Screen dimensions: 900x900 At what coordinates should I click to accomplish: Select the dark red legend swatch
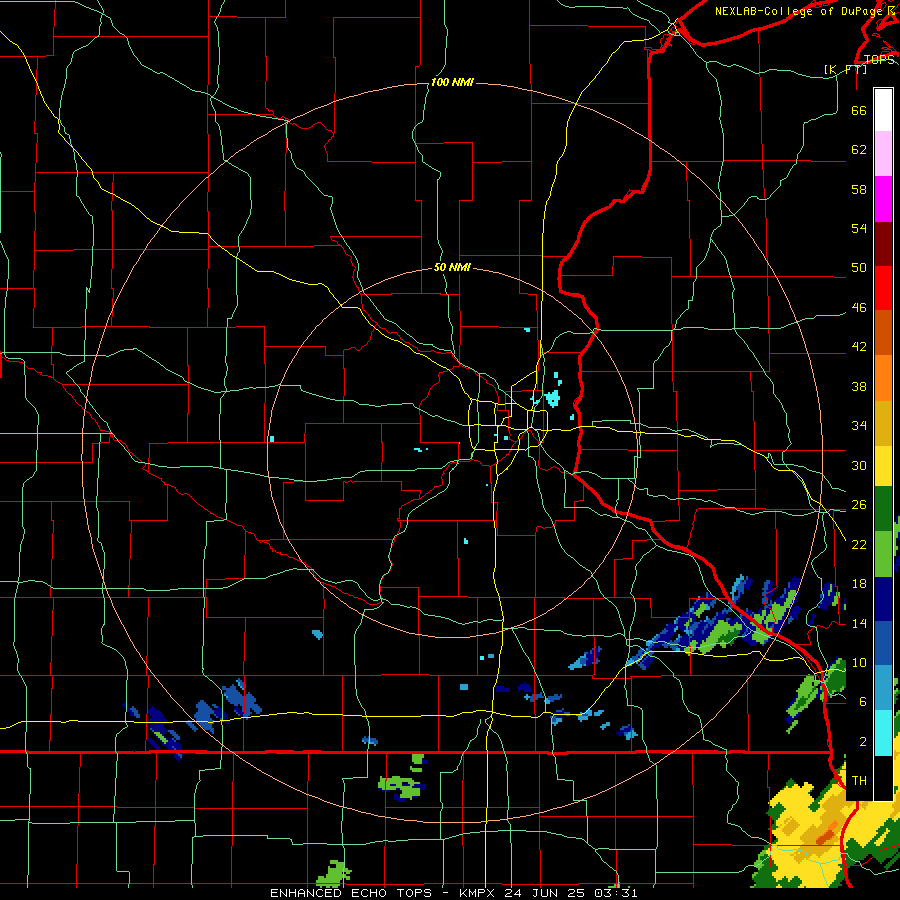883,243
